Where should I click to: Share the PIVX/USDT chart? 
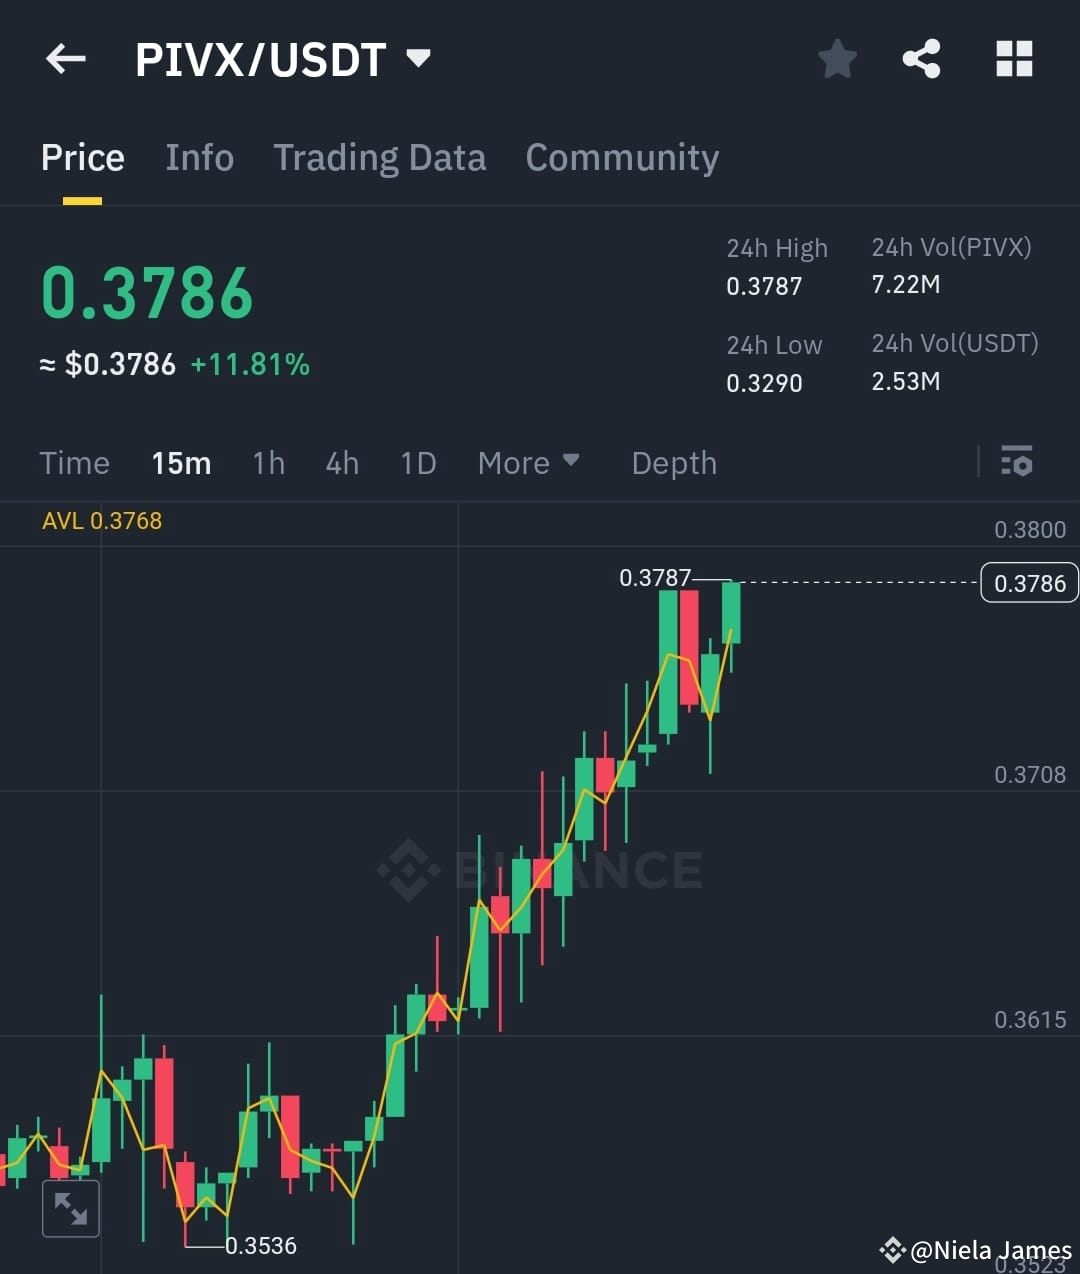921,59
